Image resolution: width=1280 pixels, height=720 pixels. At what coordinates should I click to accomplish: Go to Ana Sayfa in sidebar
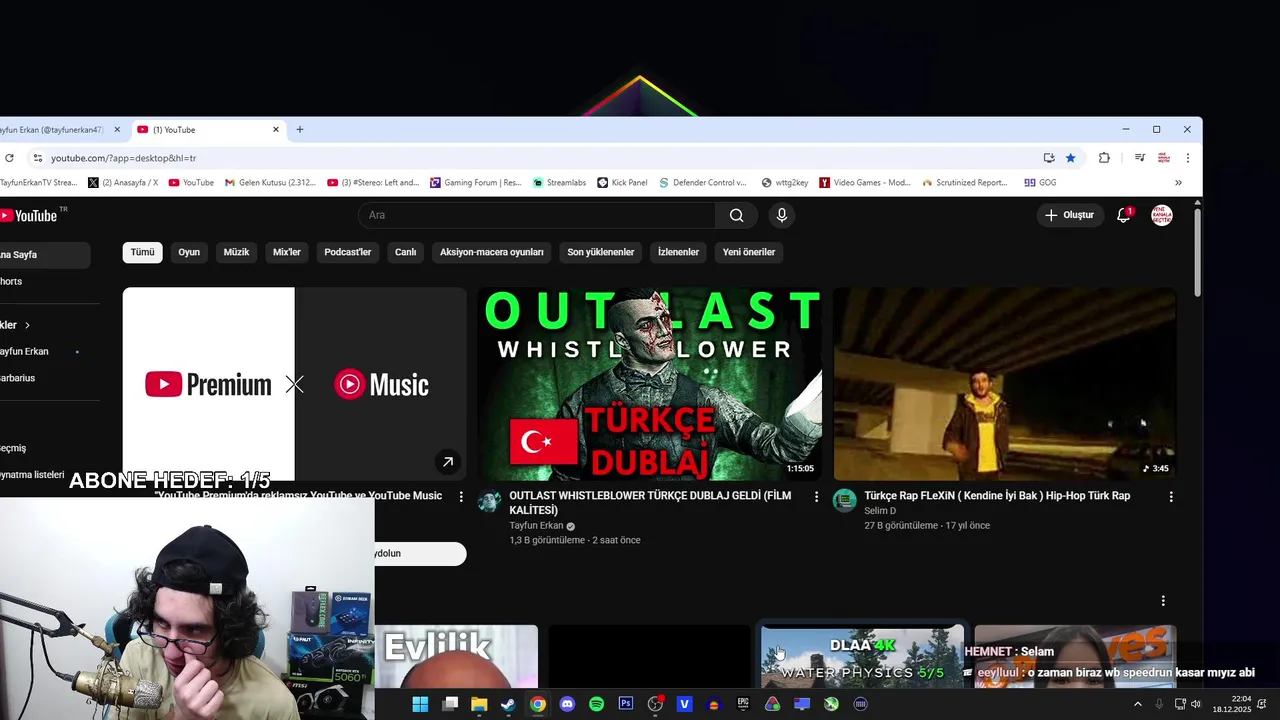click(45, 255)
